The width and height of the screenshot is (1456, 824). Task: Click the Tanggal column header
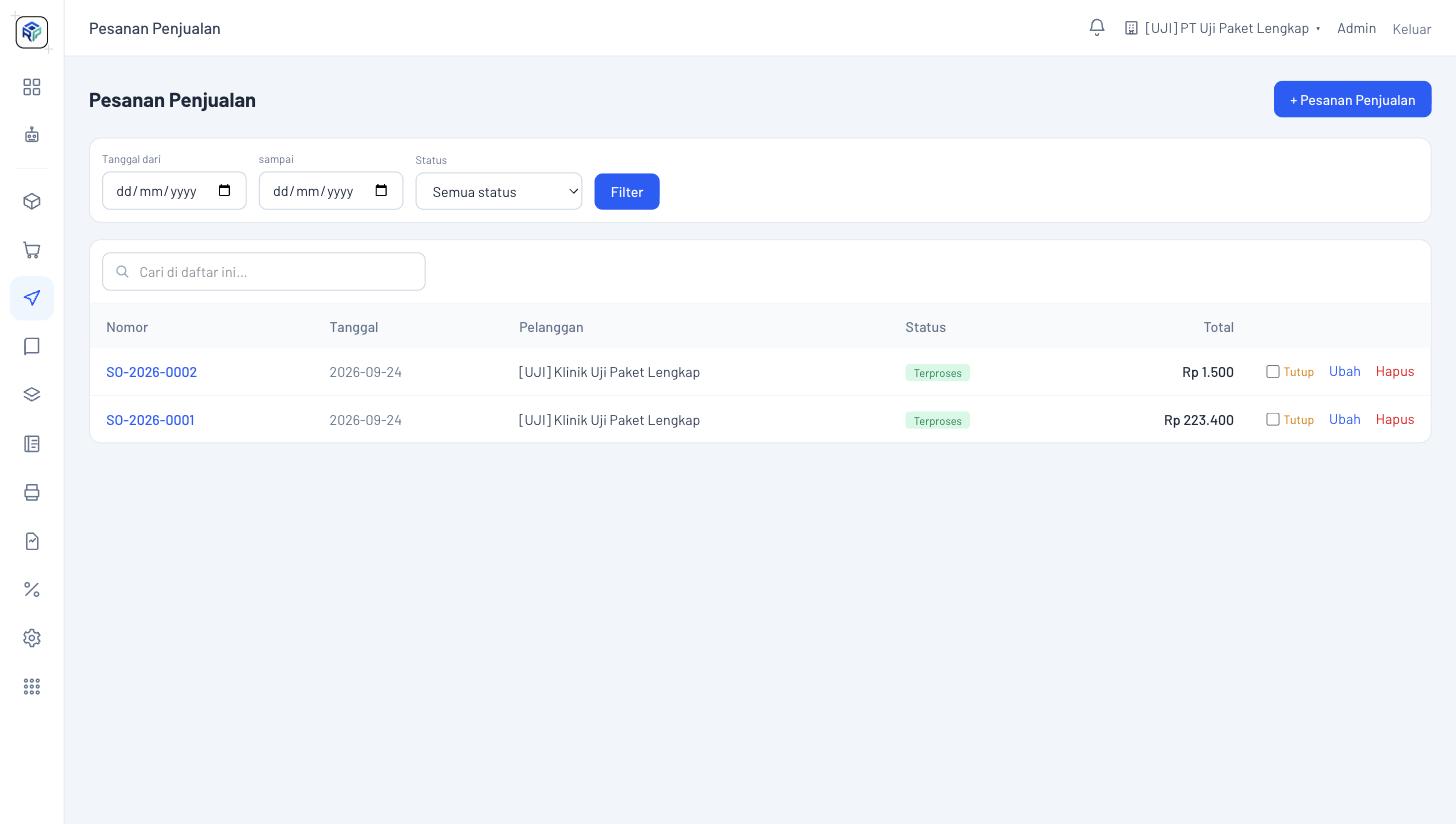coord(354,327)
